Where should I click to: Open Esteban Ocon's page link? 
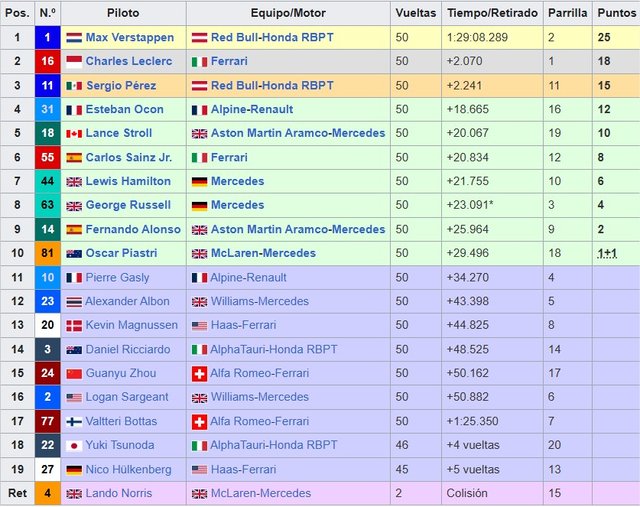[x=124, y=109]
